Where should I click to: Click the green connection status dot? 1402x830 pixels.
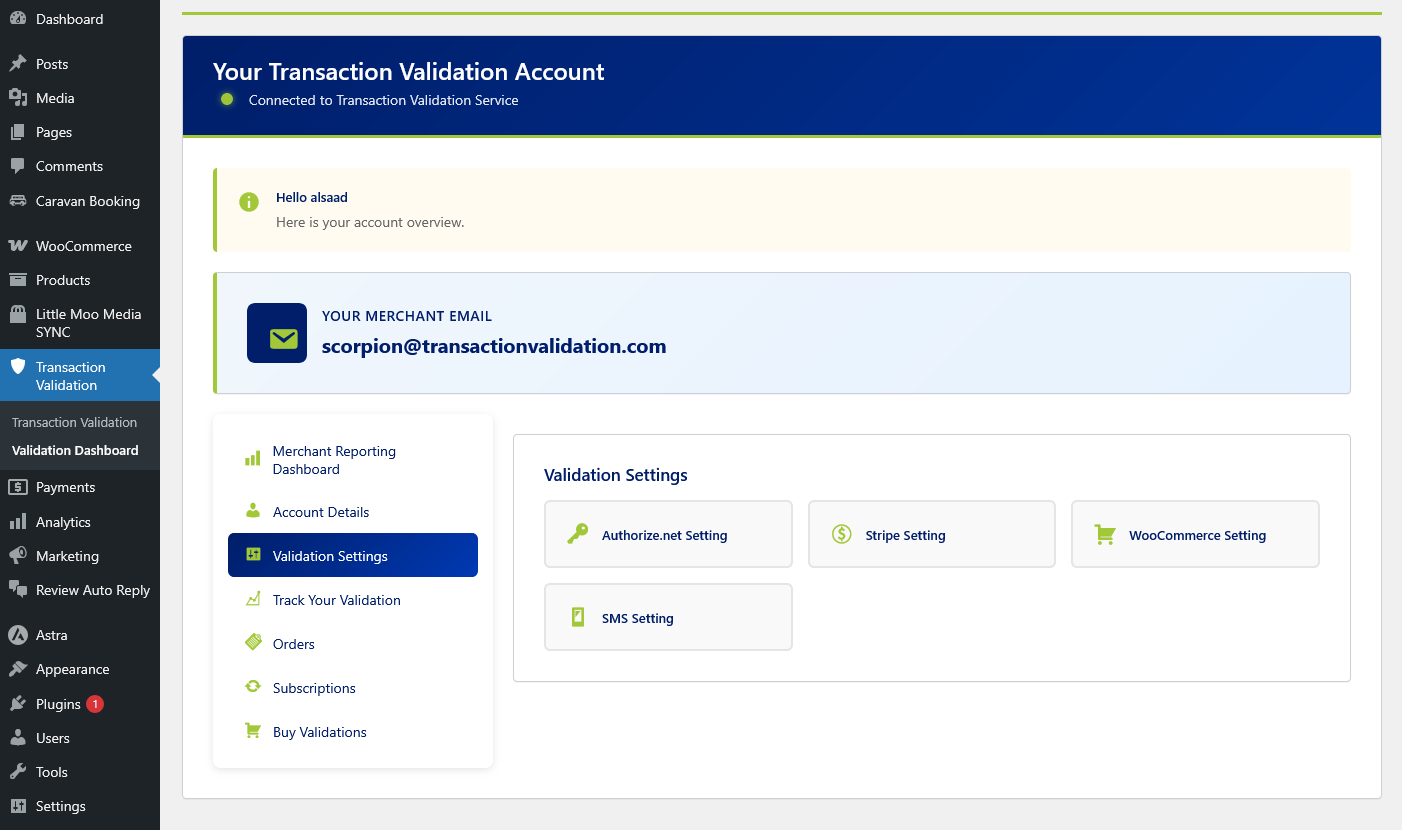tap(227, 99)
